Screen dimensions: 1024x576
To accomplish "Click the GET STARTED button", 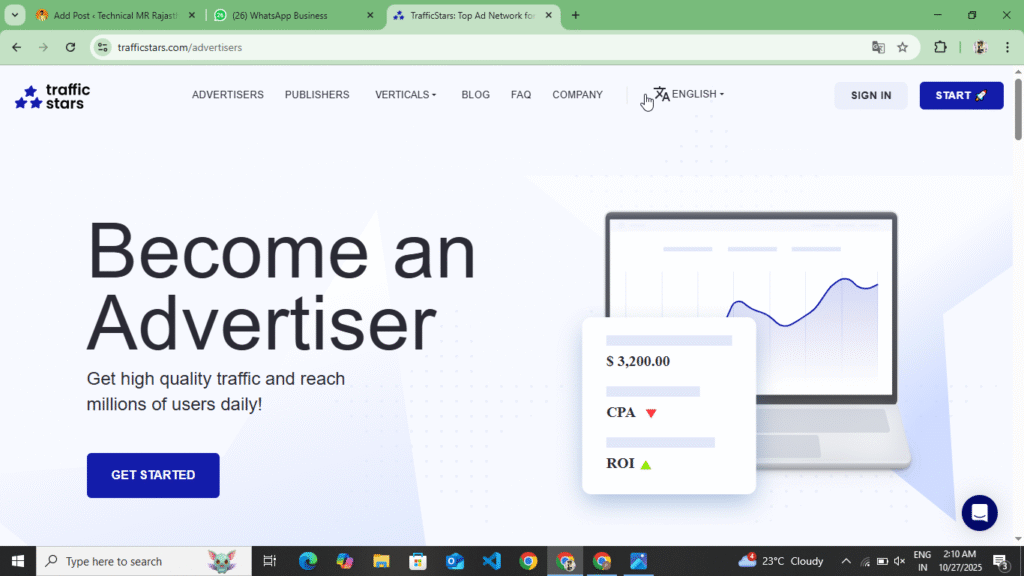I will [152, 475].
